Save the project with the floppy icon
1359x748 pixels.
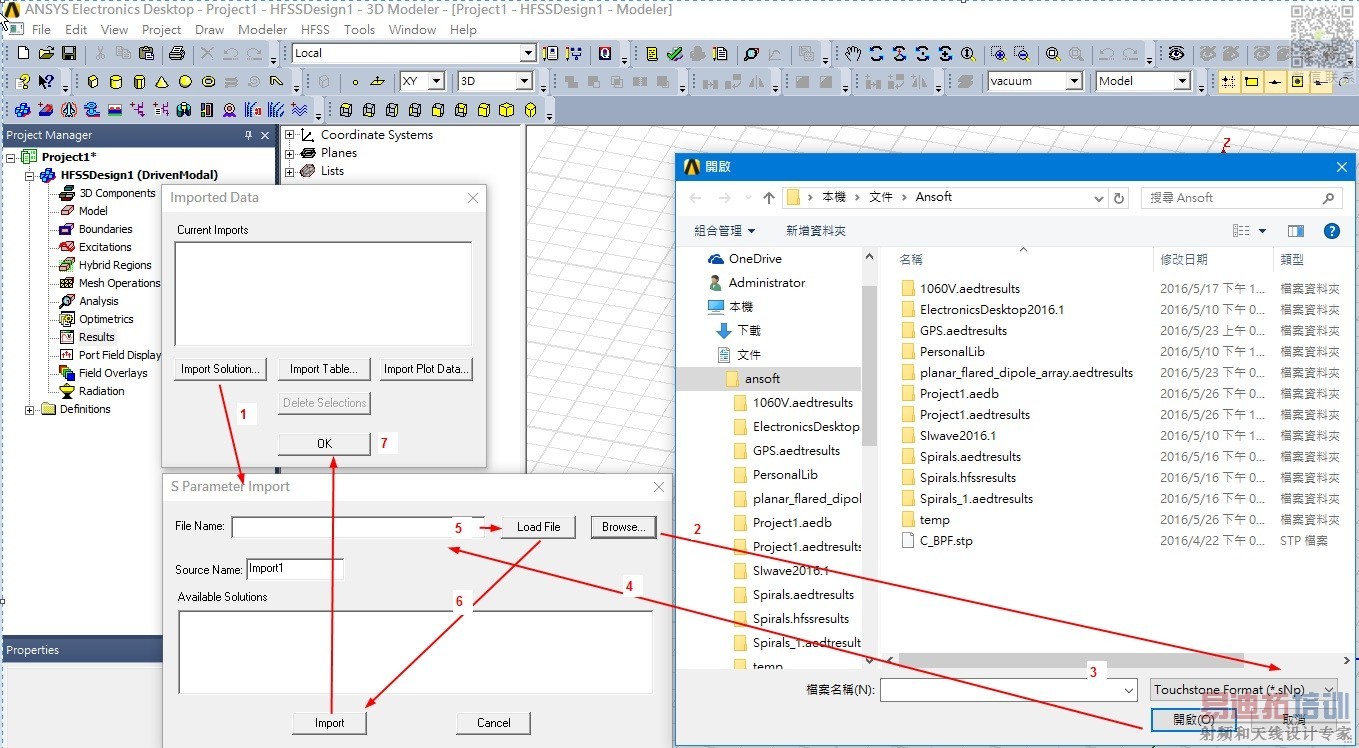coord(69,53)
